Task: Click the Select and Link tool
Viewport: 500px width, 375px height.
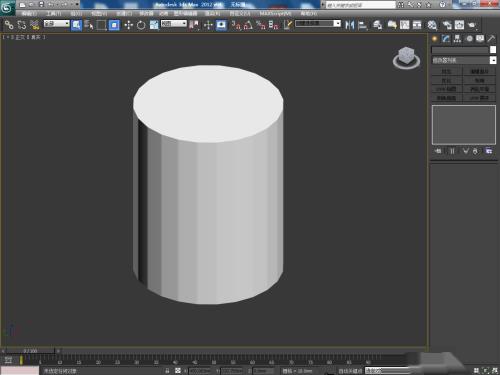Action: [9, 25]
